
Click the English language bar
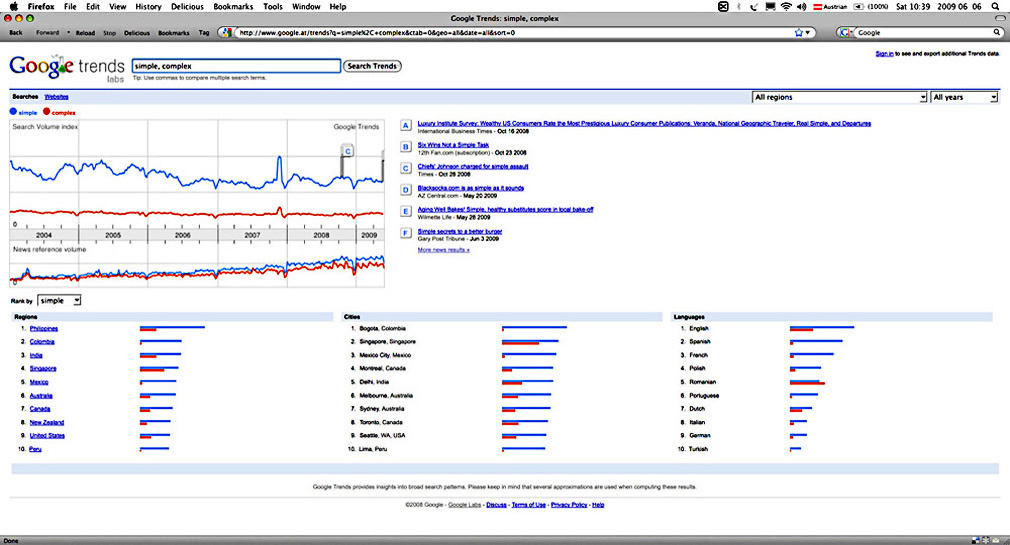tap(822, 329)
